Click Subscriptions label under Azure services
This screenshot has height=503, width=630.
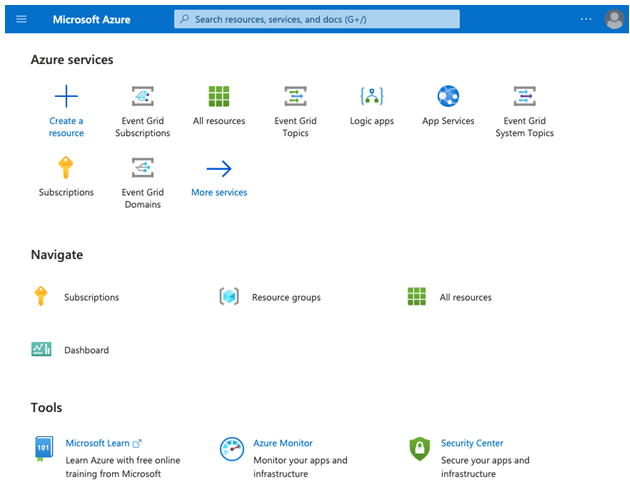[66, 192]
